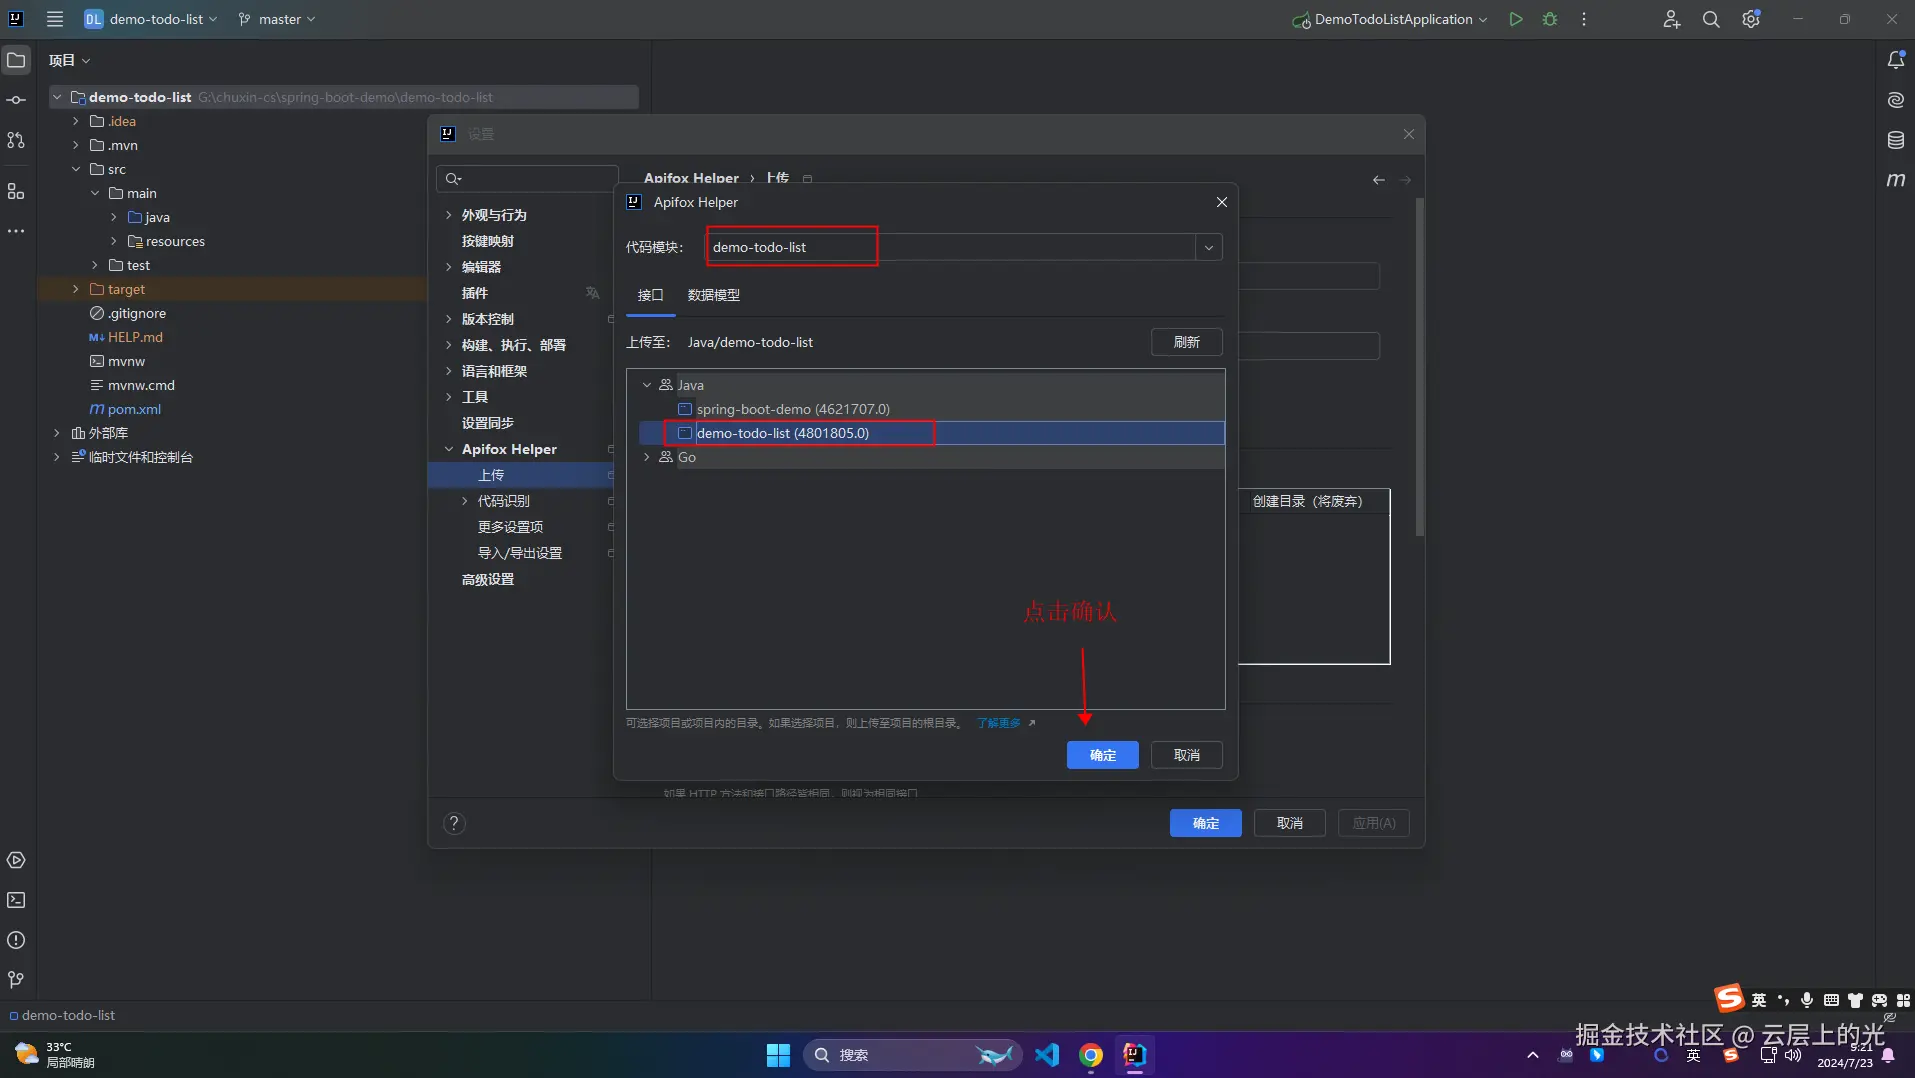Screen dimensions: 1915x1078
Task: Select 导入/导出设置 settings item
Action: point(521,553)
